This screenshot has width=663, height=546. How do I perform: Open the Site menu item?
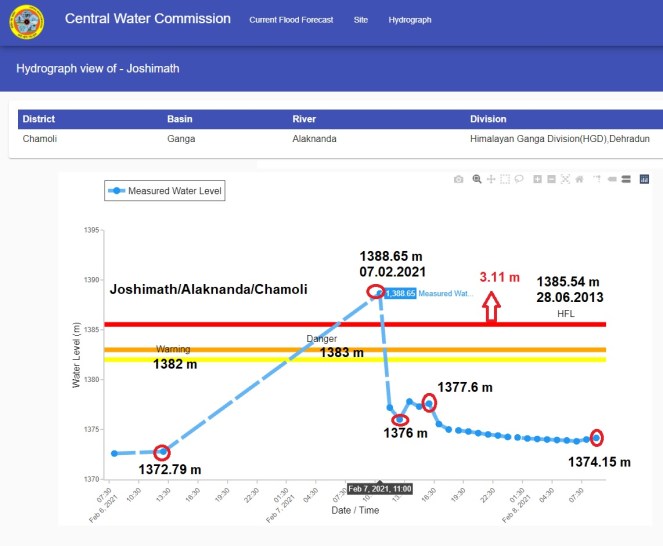(x=361, y=20)
